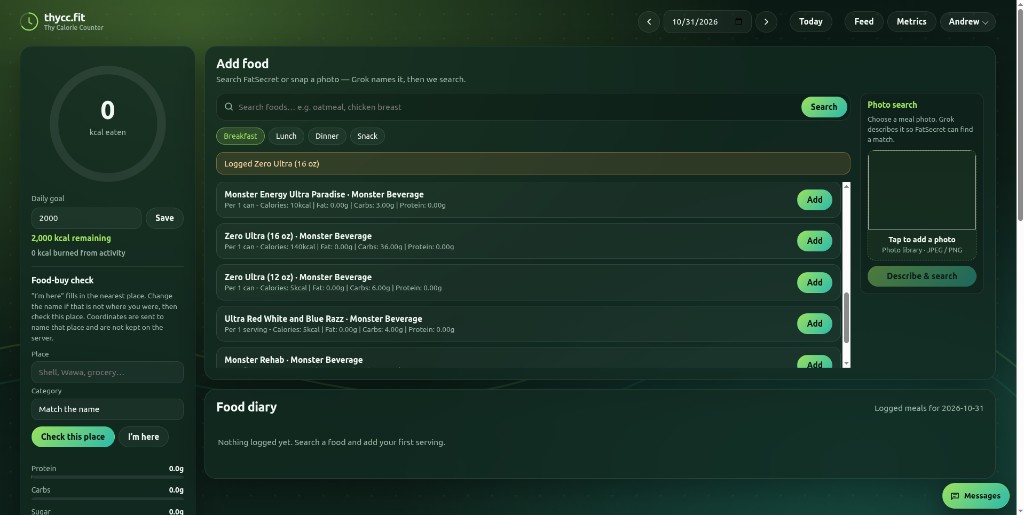Add Ultra Red White and Blue Razz
Viewport: 1024px width, 515px height.
coord(814,324)
